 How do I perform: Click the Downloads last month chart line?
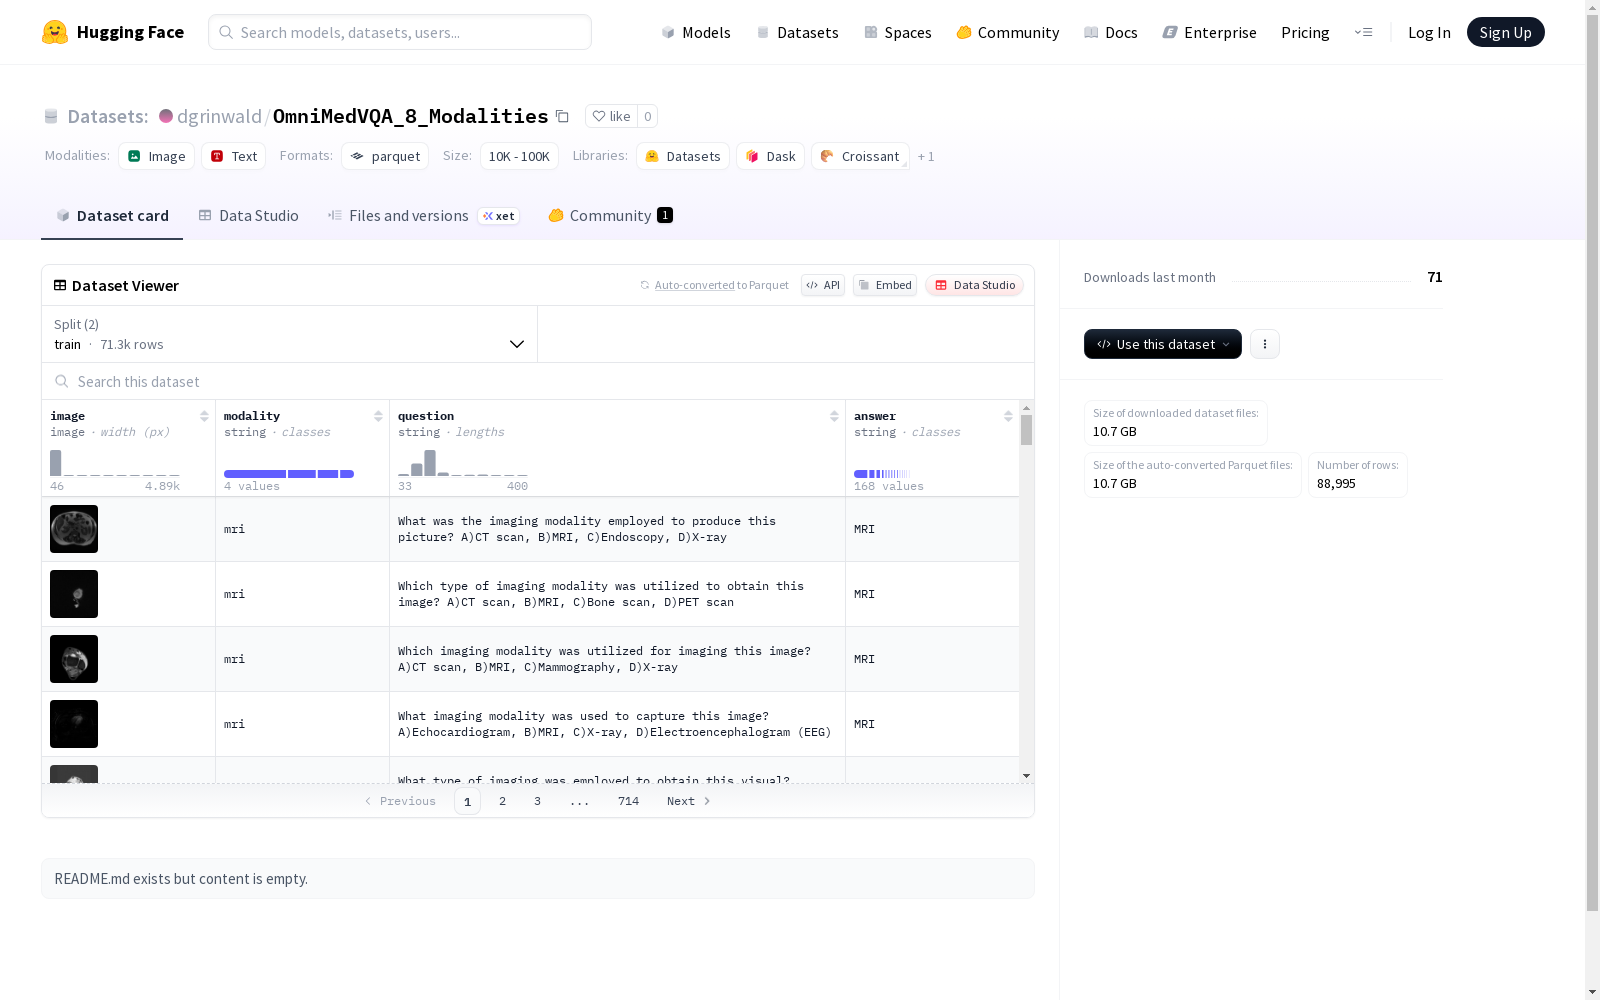point(1321,280)
